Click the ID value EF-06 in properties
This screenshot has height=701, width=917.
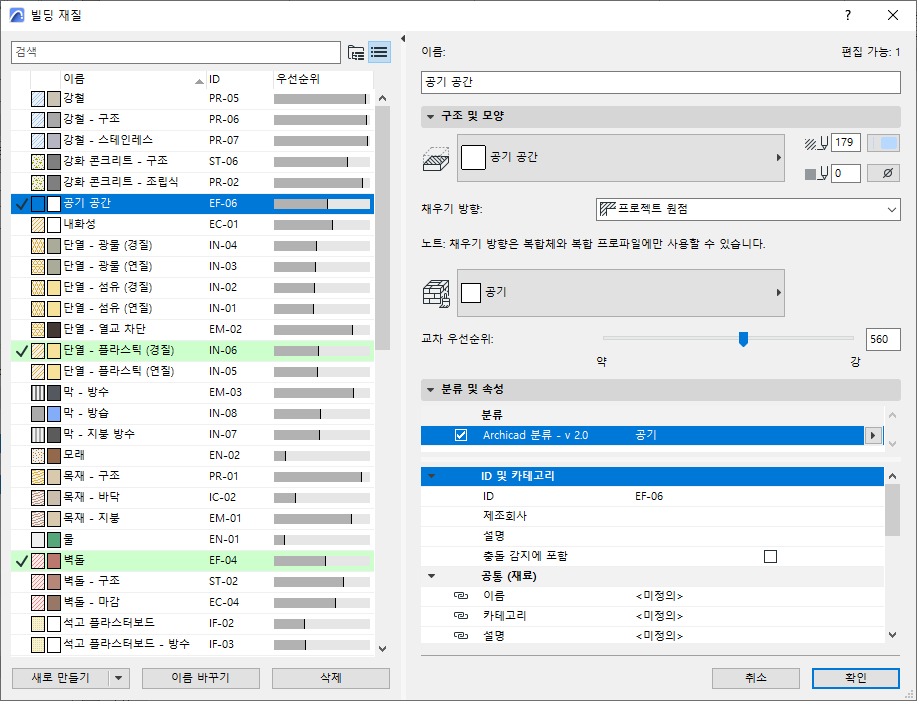[x=649, y=496]
